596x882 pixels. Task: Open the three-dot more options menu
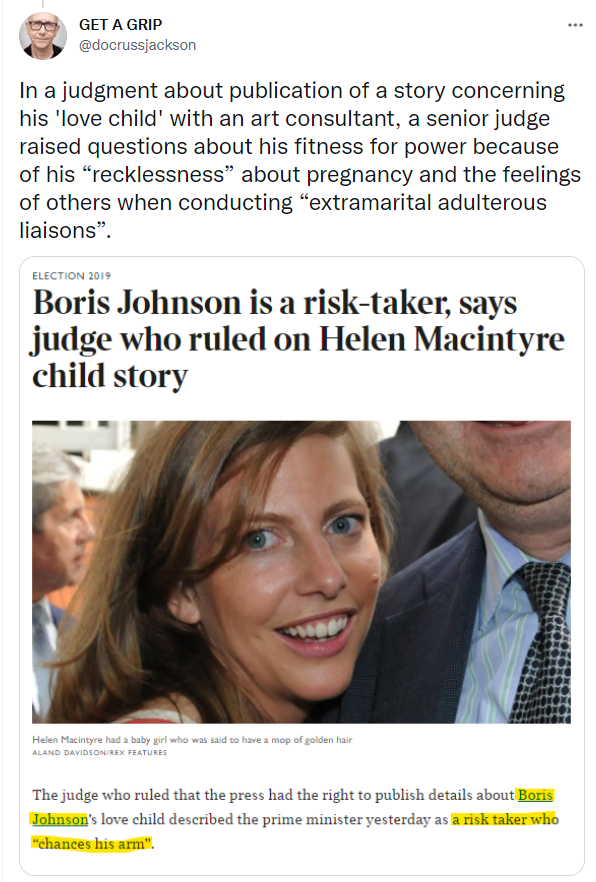[x=575, y=25]
